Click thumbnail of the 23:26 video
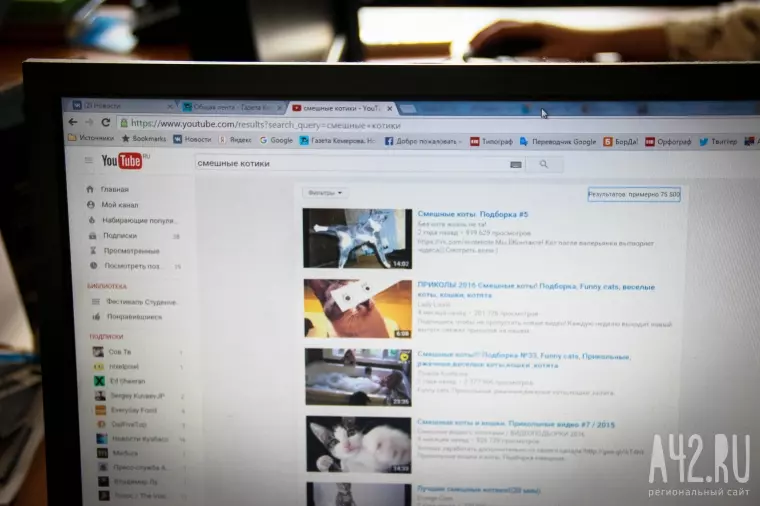760x506 pixels. (358, 377)
